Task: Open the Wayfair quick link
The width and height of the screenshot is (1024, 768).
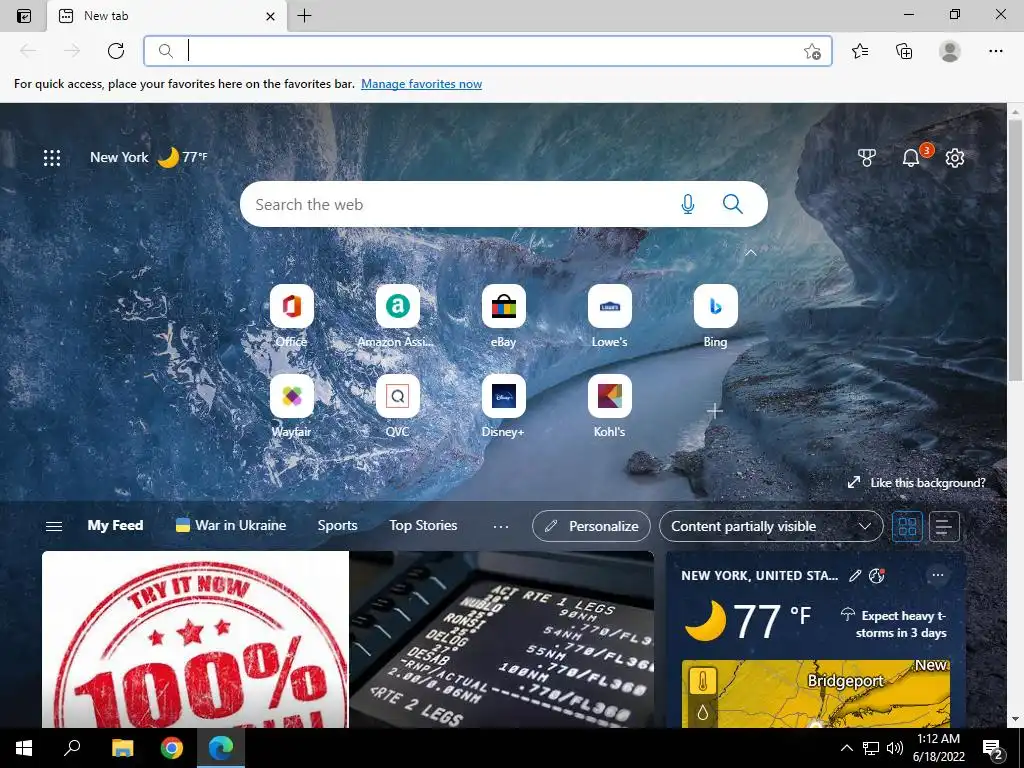Action: click(291, 406)
